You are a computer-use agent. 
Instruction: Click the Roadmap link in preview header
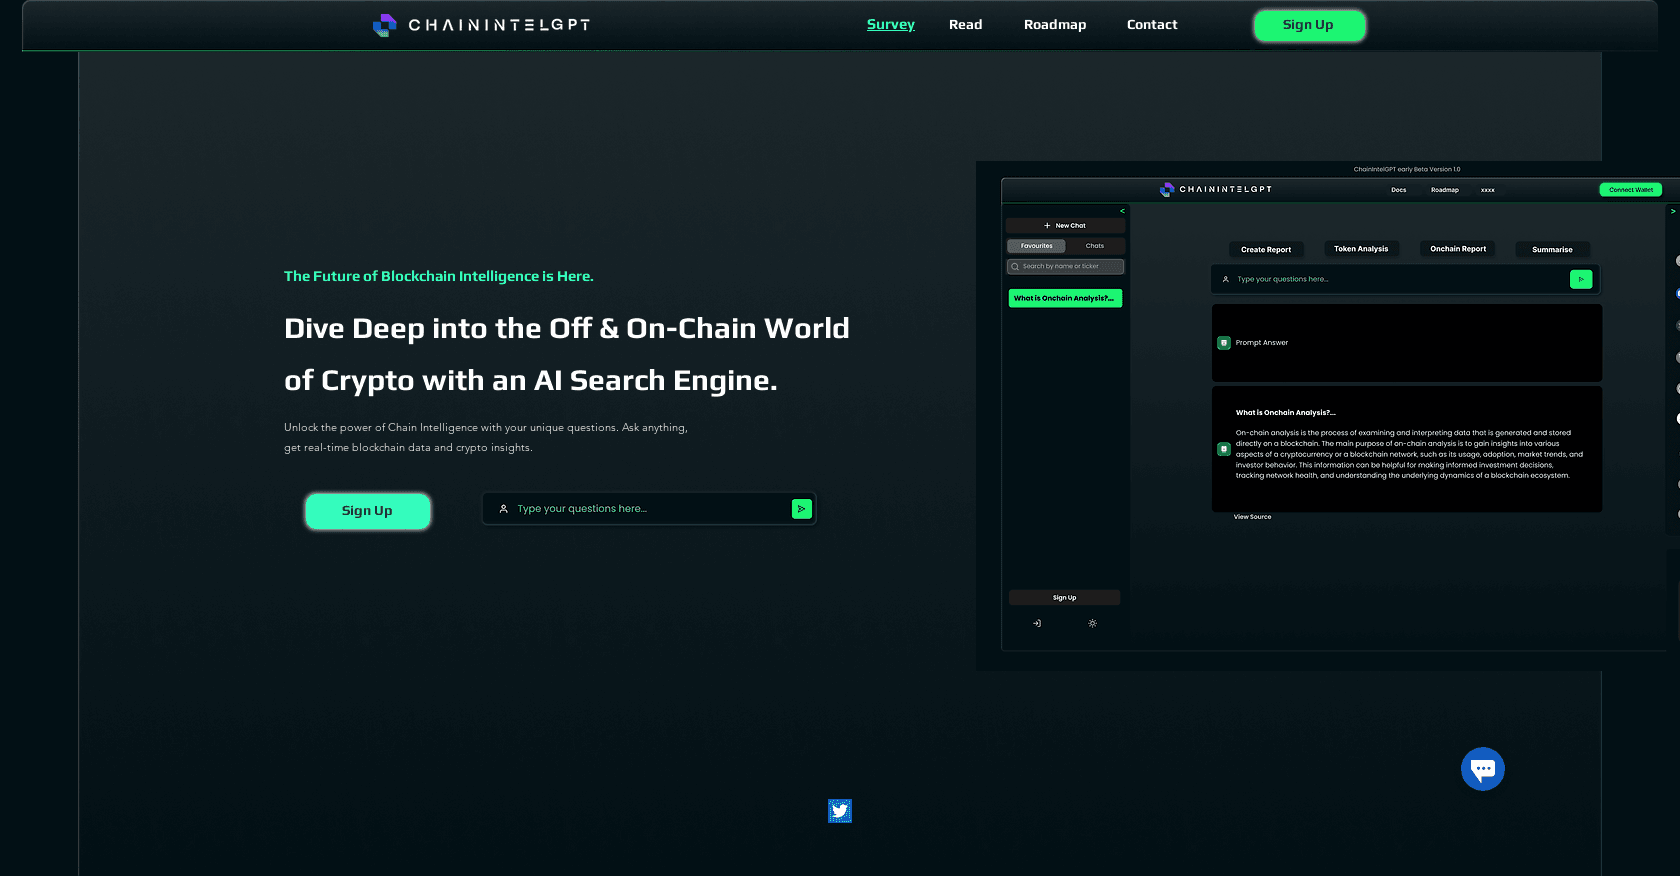click(1445, 190)
